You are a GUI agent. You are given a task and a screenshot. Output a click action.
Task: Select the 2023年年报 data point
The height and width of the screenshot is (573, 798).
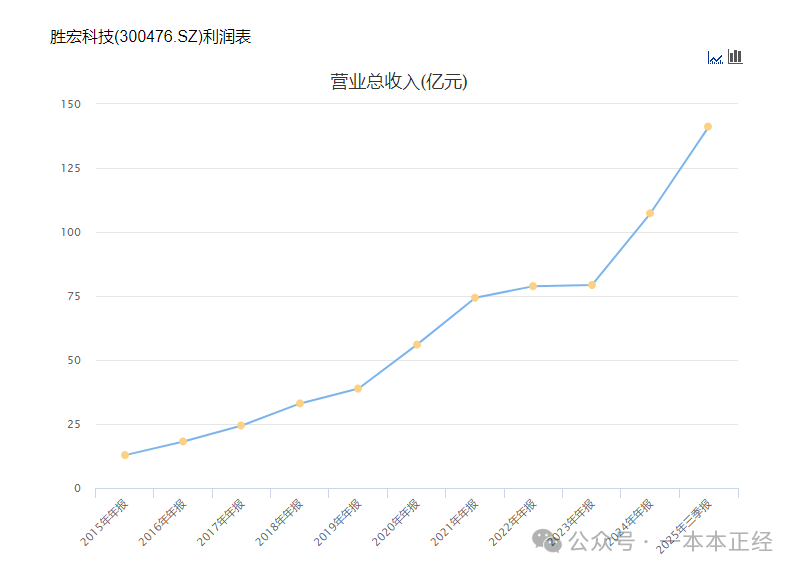[x=592, y=285]
